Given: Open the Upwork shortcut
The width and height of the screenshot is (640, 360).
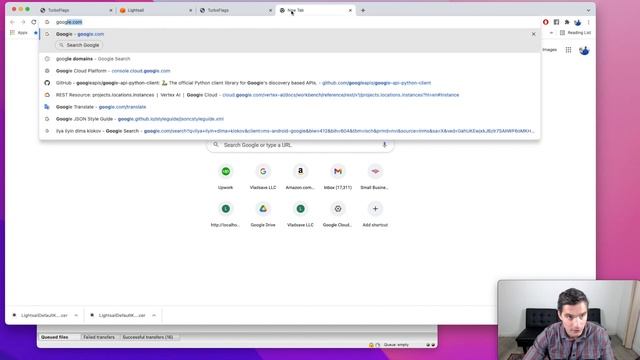Looking at the screenshot, I should coord(226,177).
